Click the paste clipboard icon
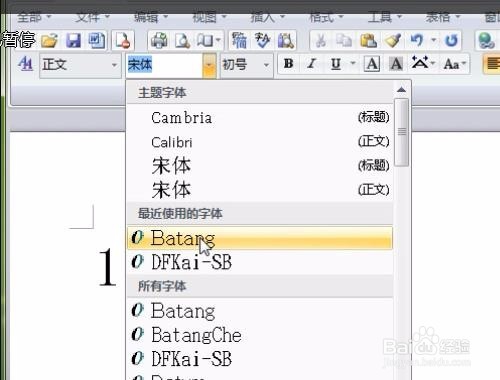The width and height of the screenshot is (500, 380). pyautogui.click(x=368, y=41)
